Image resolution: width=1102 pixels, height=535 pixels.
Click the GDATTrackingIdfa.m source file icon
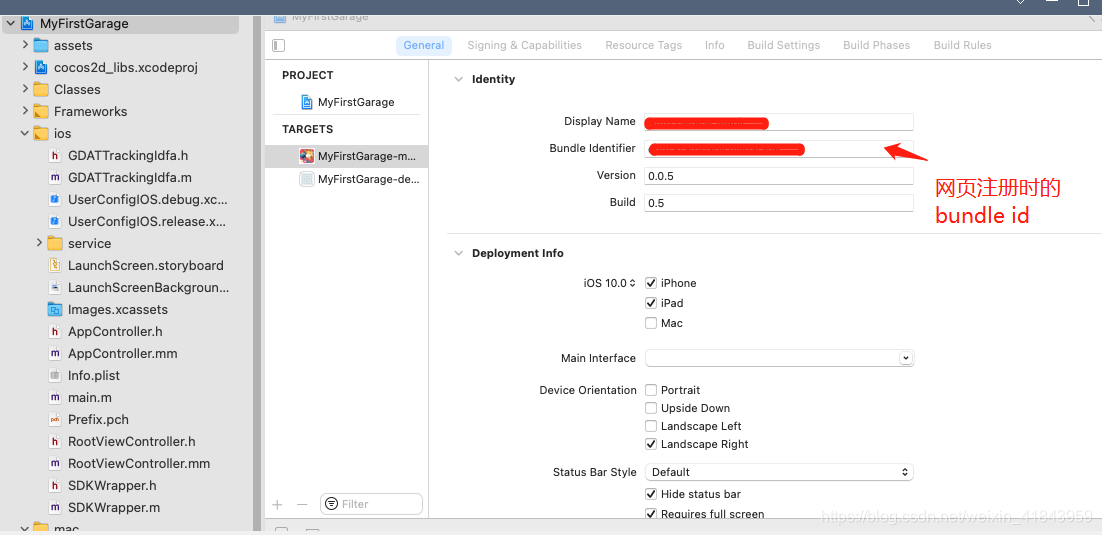(x=55, y=177)
